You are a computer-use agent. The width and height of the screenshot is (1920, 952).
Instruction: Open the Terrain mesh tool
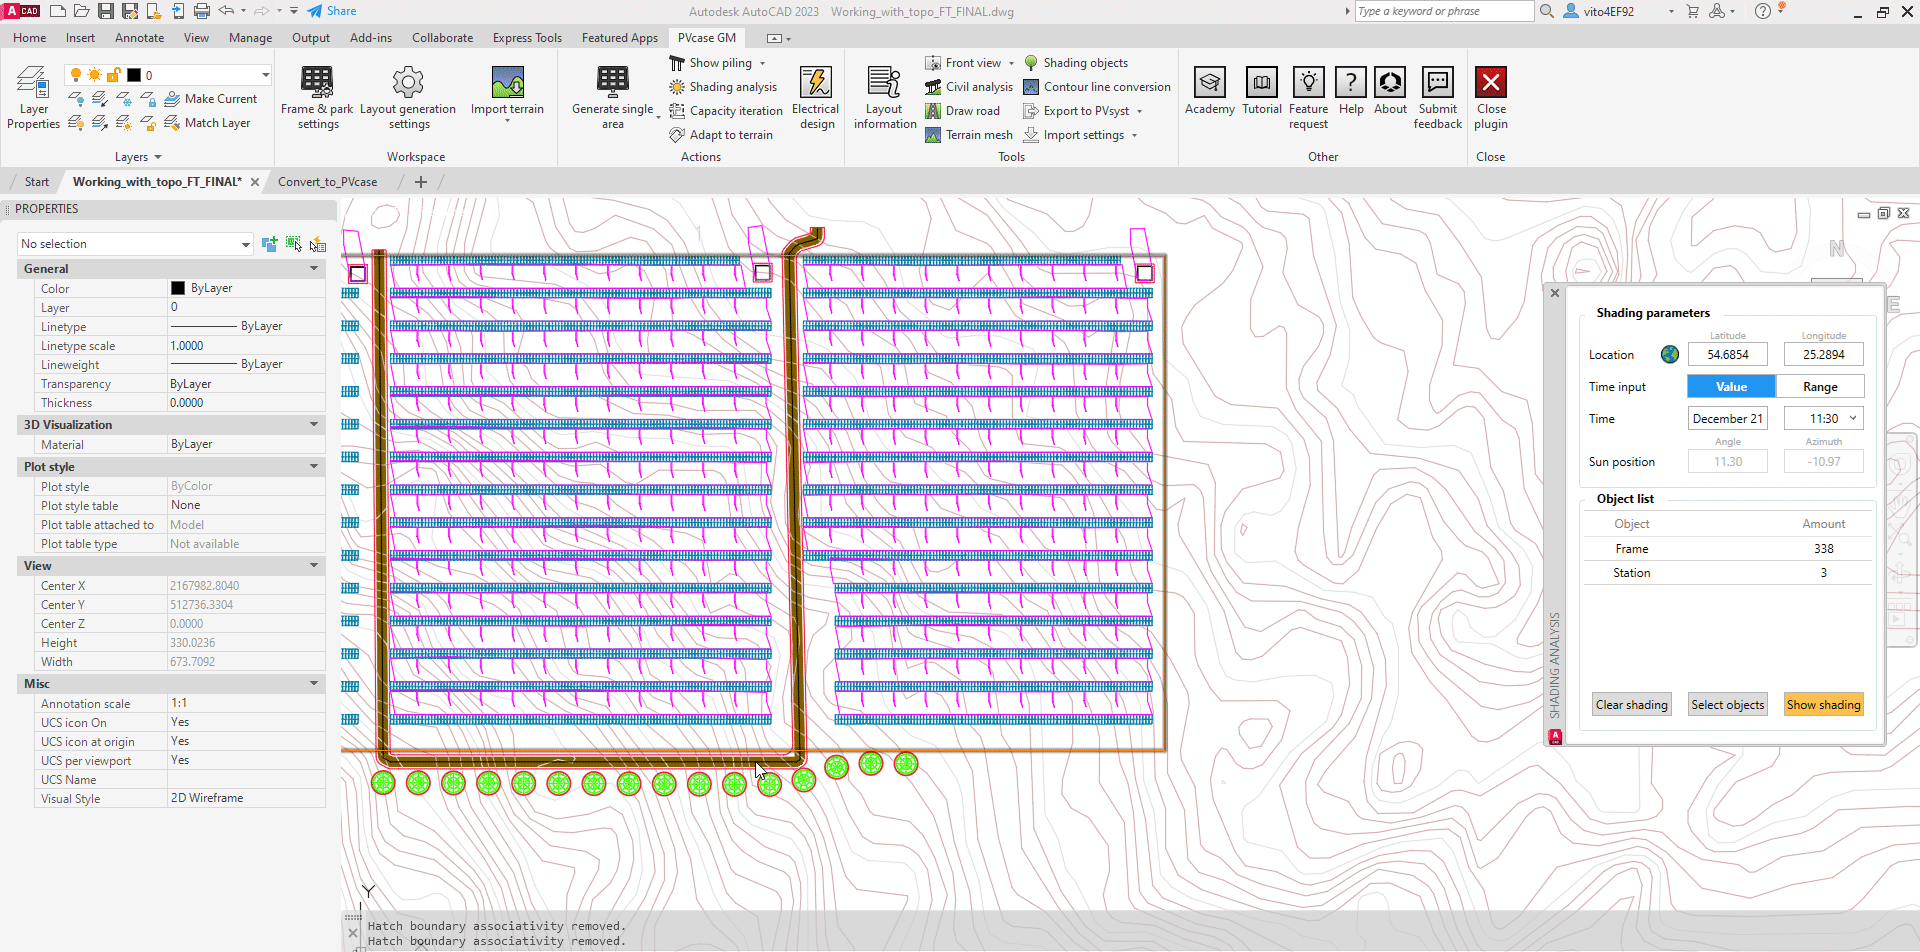(x=969, y=135)
